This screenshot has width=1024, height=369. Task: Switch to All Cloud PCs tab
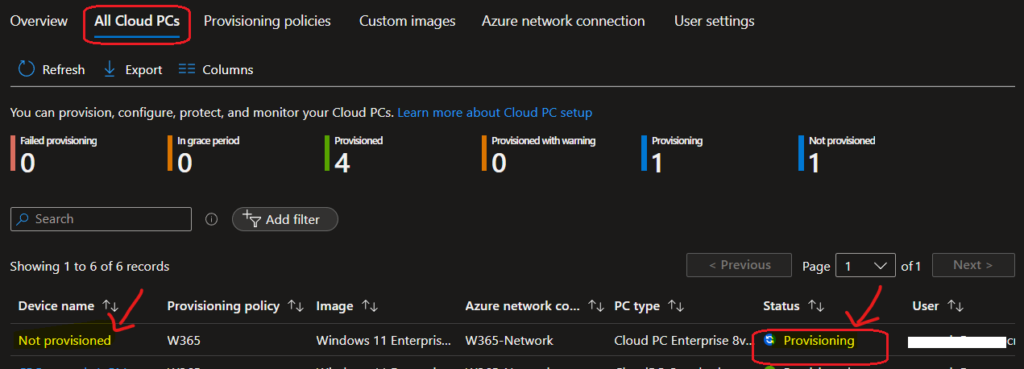[136, 21]
